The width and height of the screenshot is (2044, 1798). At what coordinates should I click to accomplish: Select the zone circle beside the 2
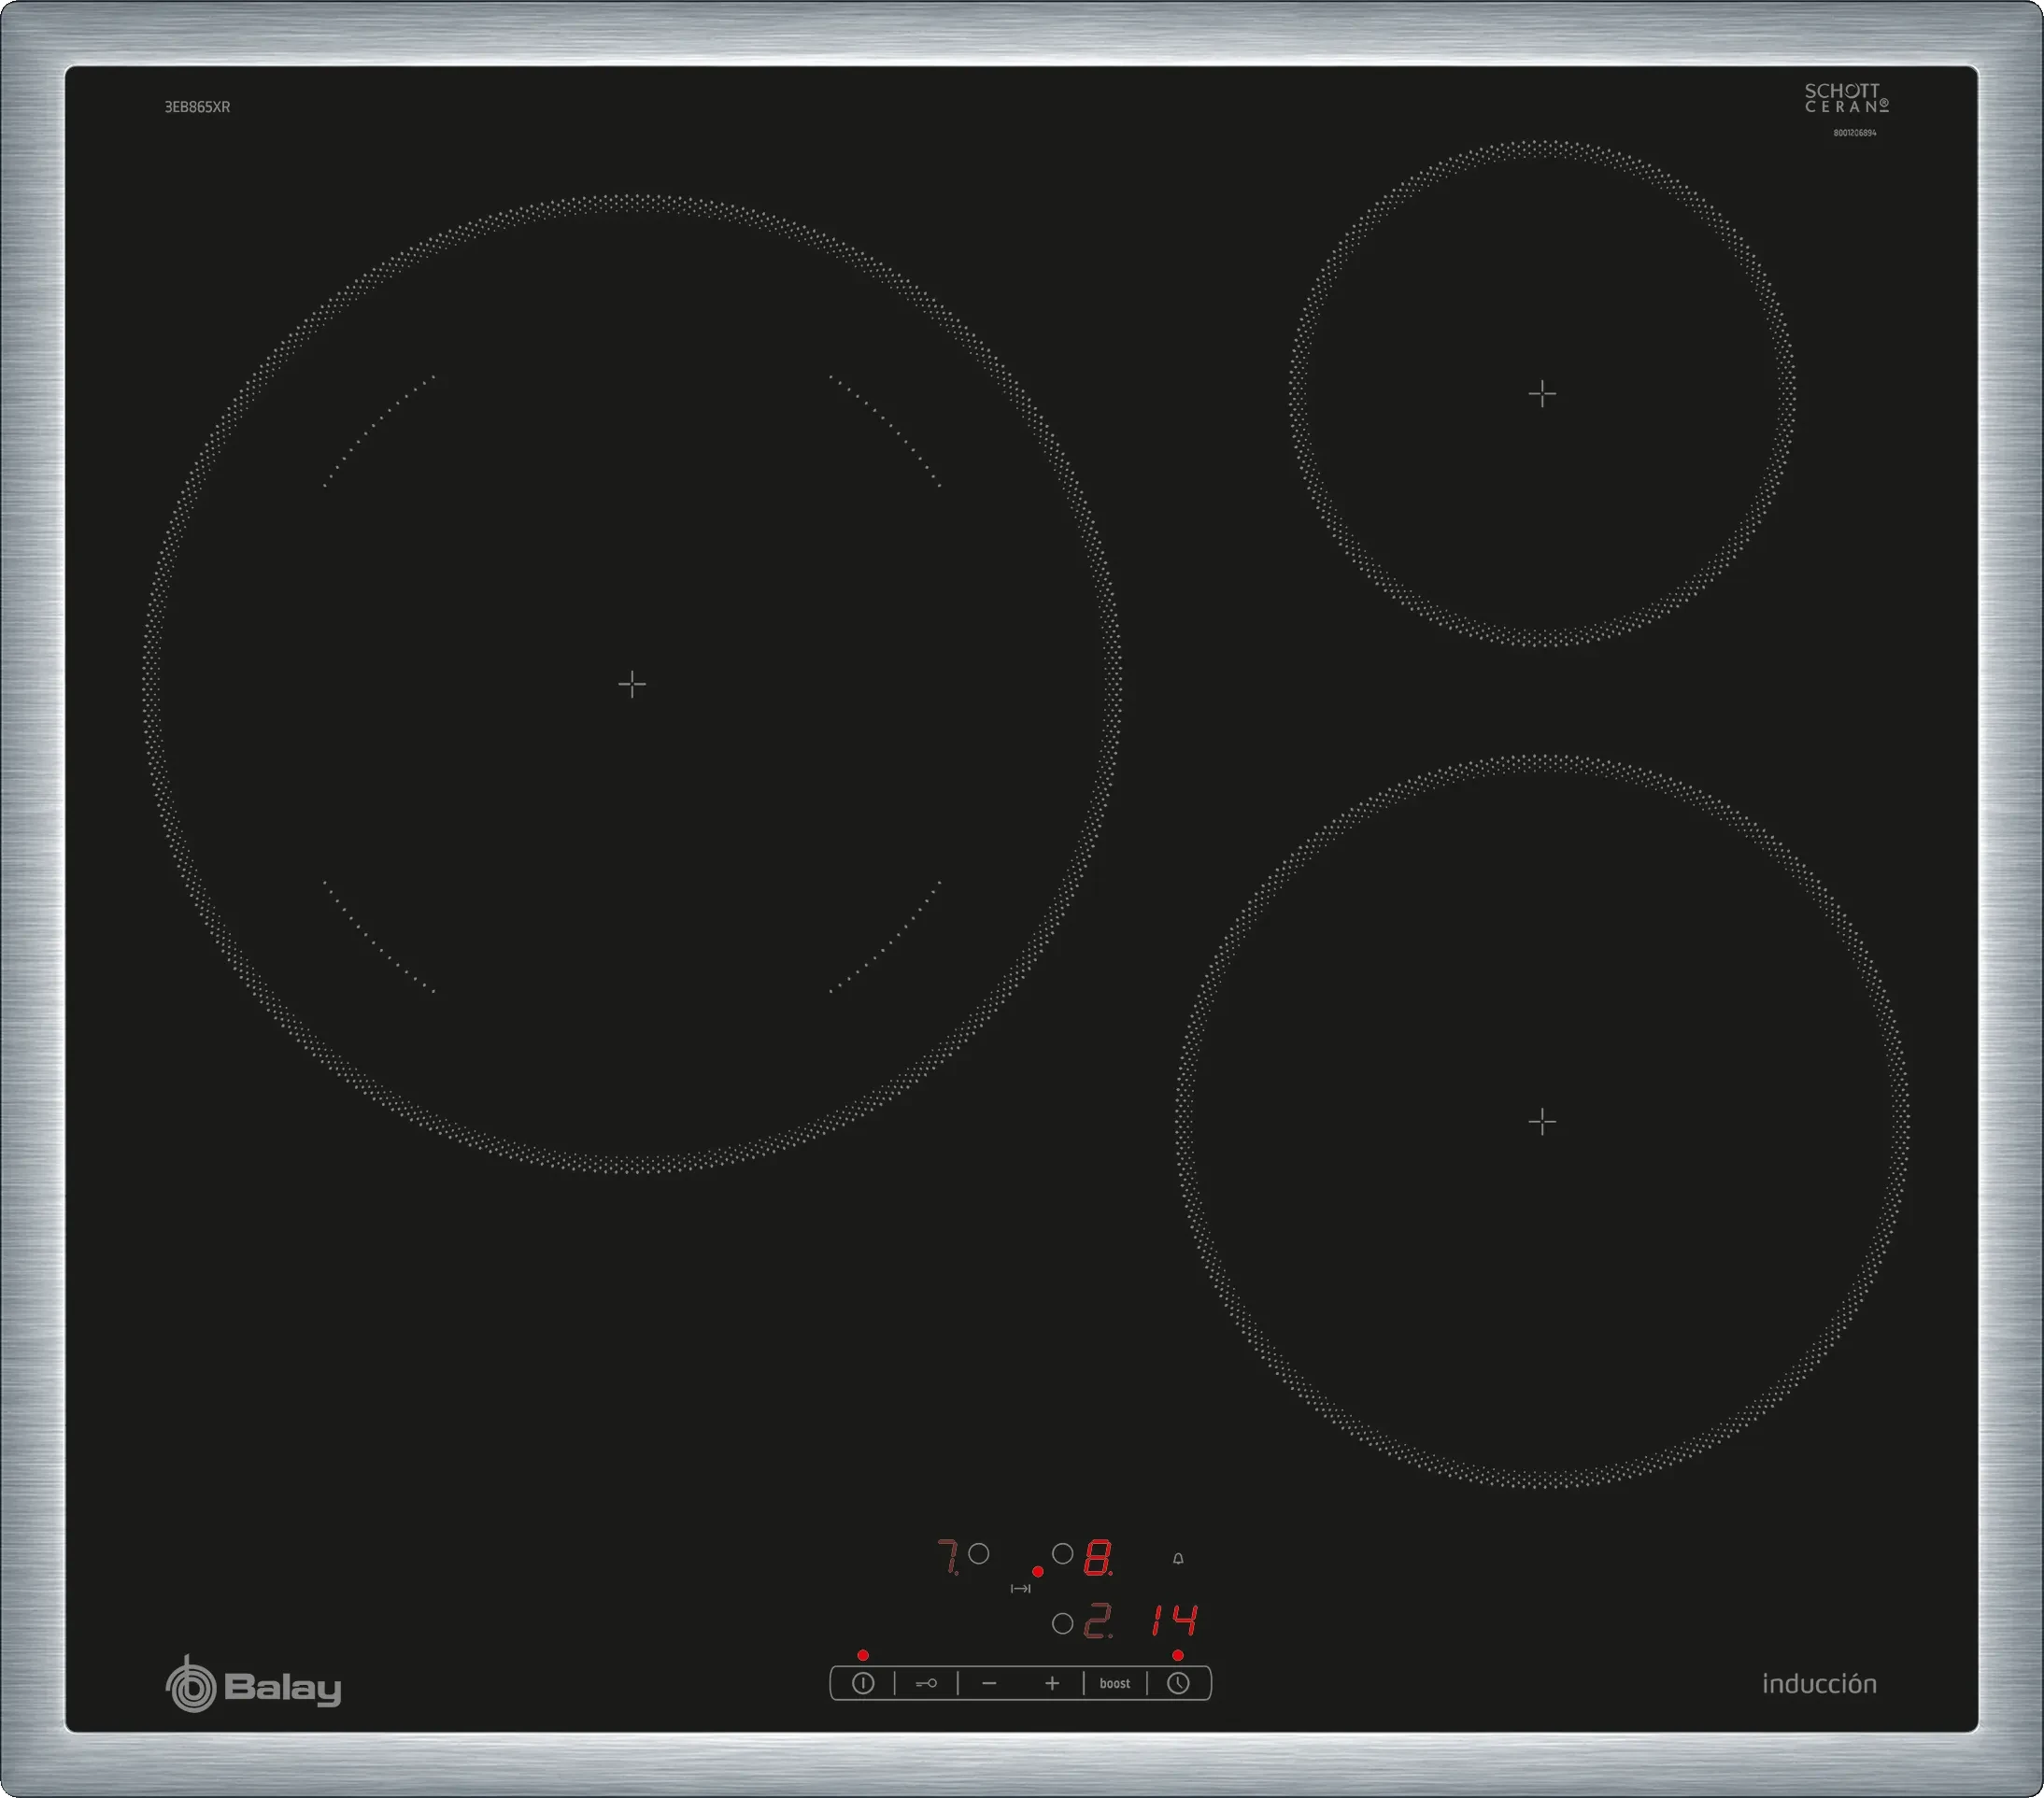tap(1063, 1623)
